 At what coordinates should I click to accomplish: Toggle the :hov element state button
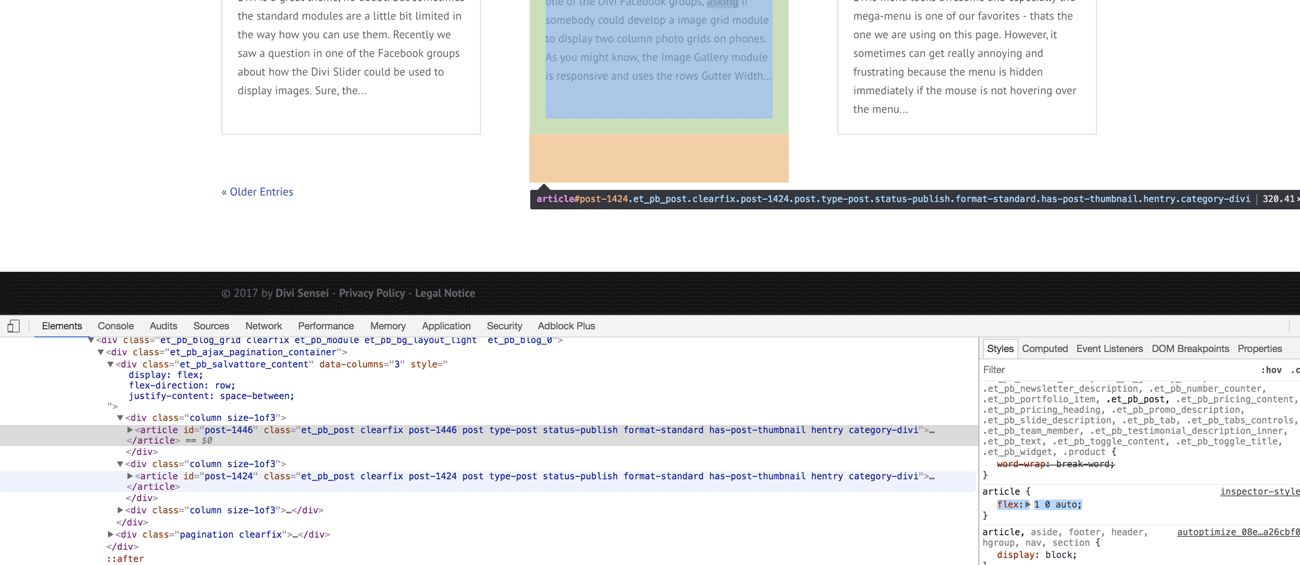pos(1271,370)
